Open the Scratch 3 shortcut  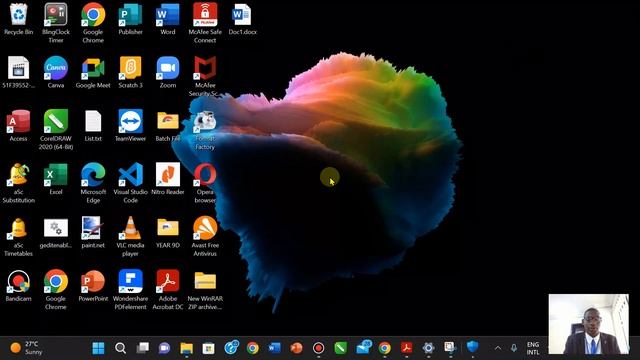130,73
